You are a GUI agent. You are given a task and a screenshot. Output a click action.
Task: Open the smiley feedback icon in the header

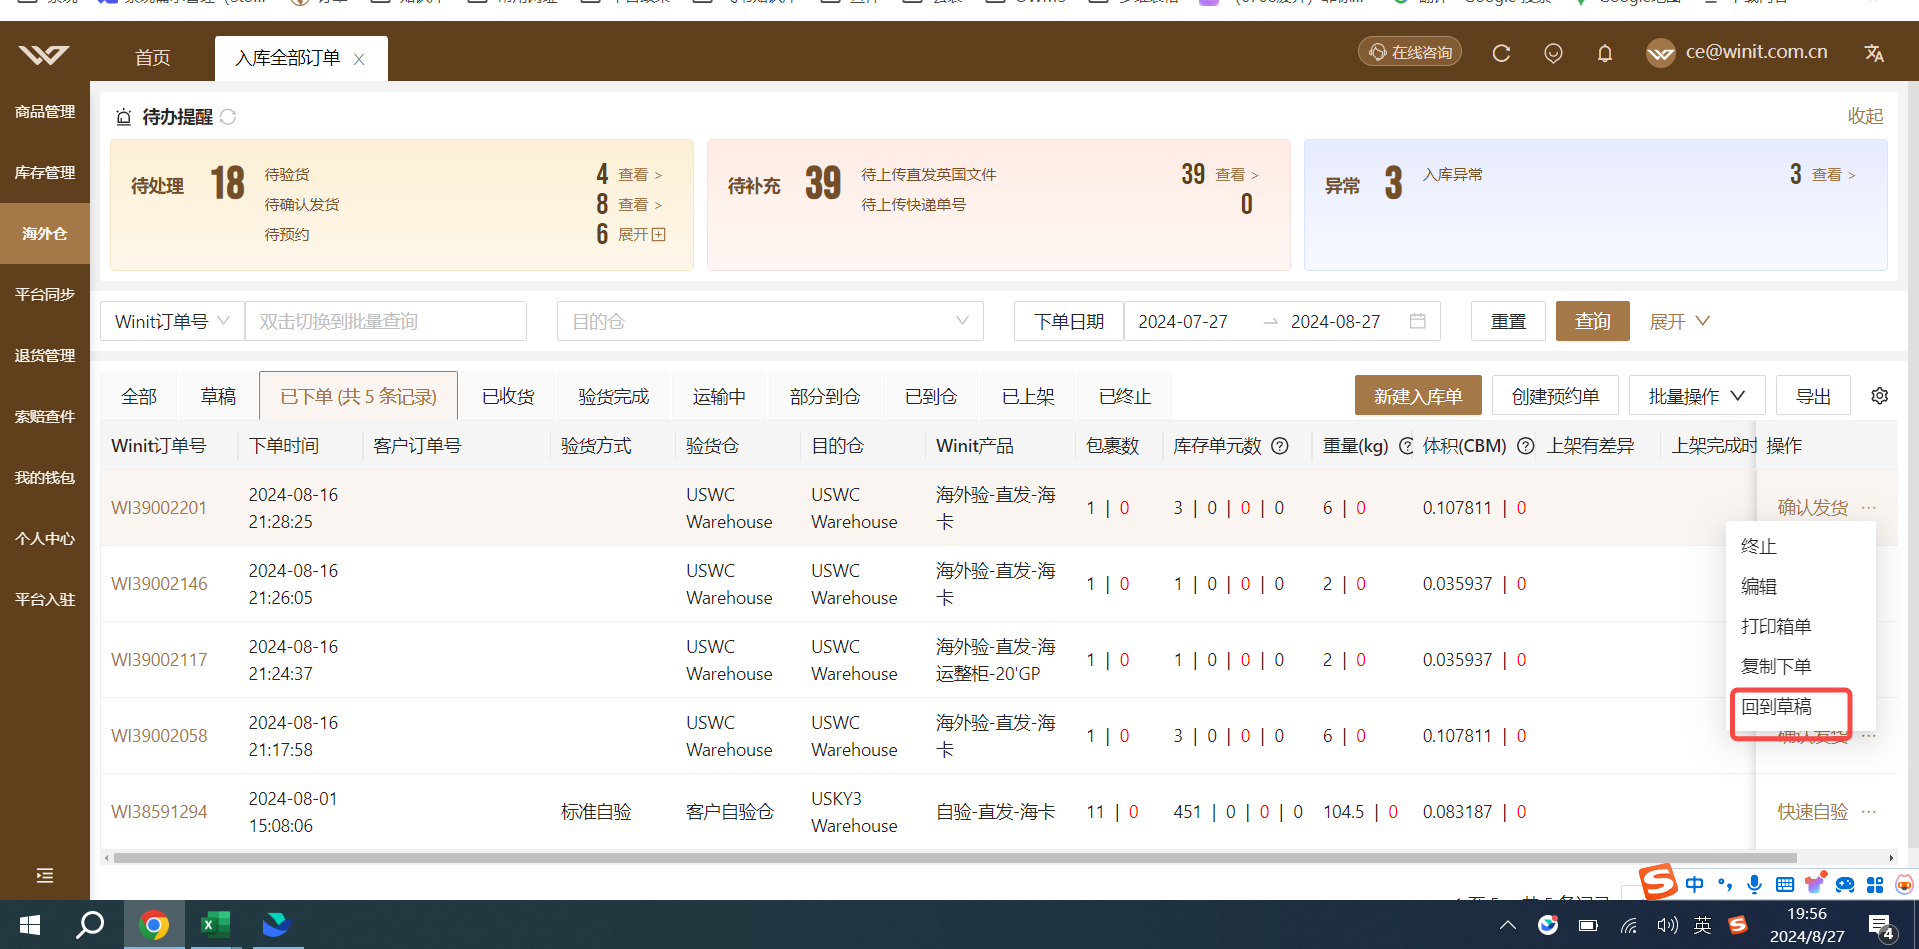(1553, 53)
